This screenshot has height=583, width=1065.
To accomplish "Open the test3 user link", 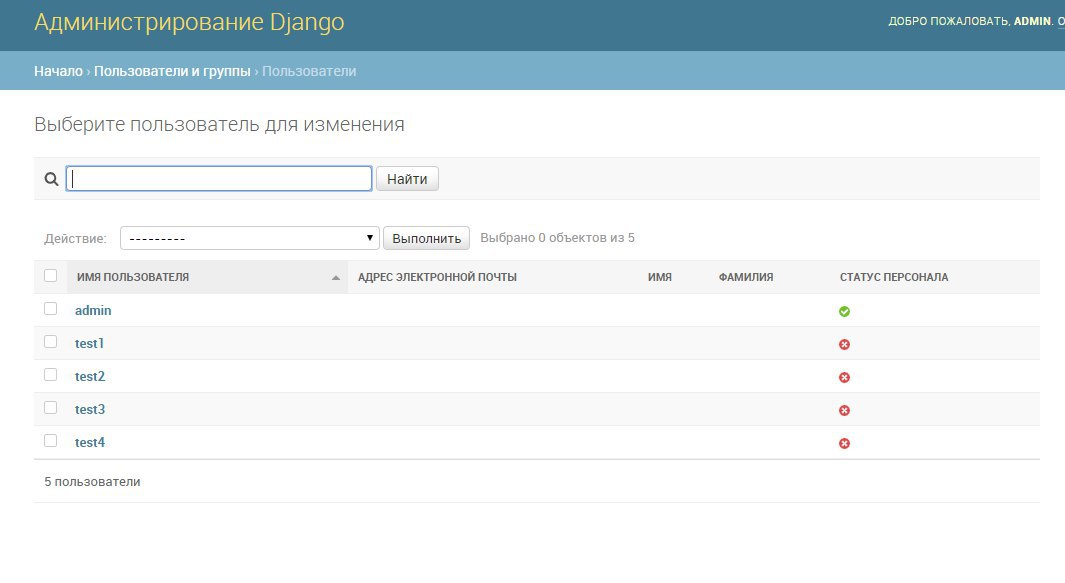I will tap(90, 409).
